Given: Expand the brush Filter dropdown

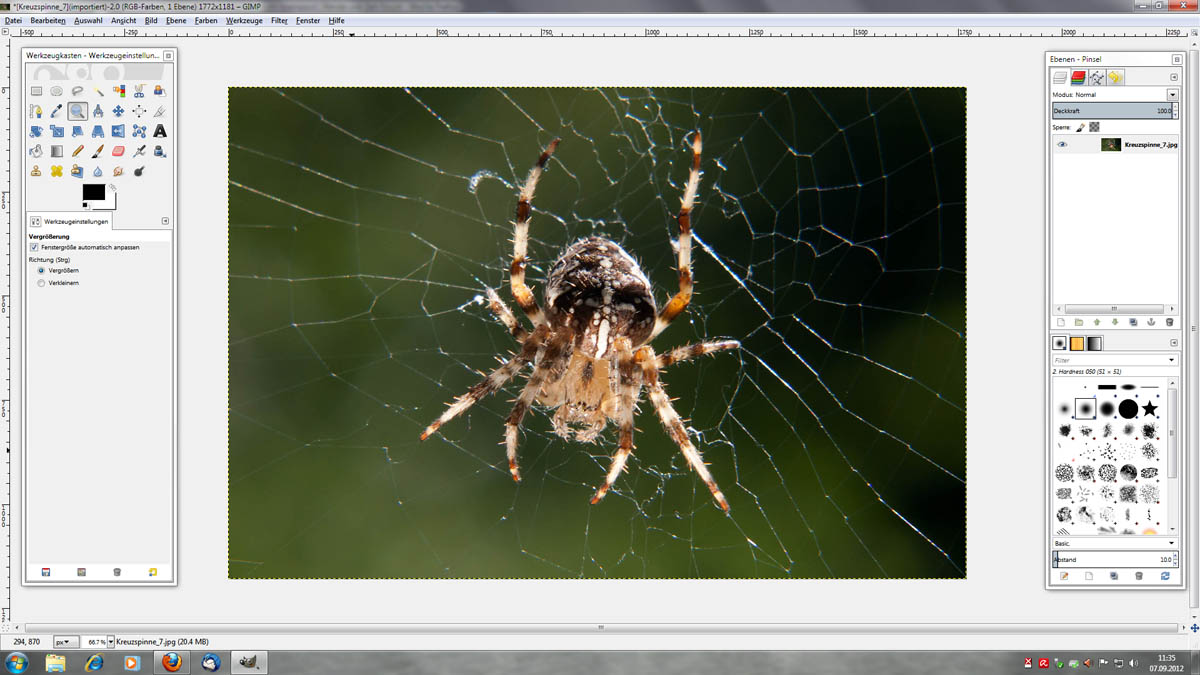Looking at the screenshot, I should (x=1172, y=360).
